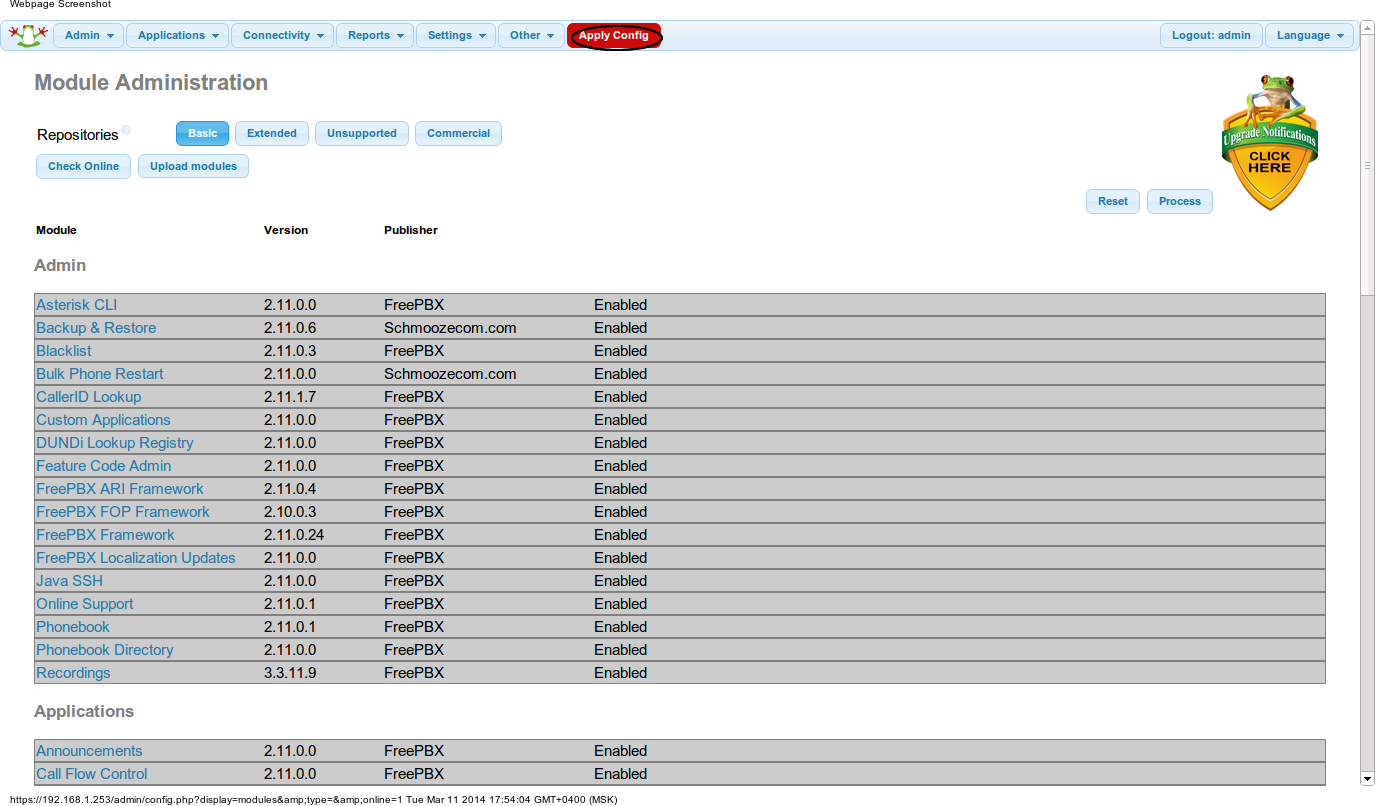The image size is (1375, 806).
Task: Open the Applications dropdown menu
Action: click(x=178, y=35)
